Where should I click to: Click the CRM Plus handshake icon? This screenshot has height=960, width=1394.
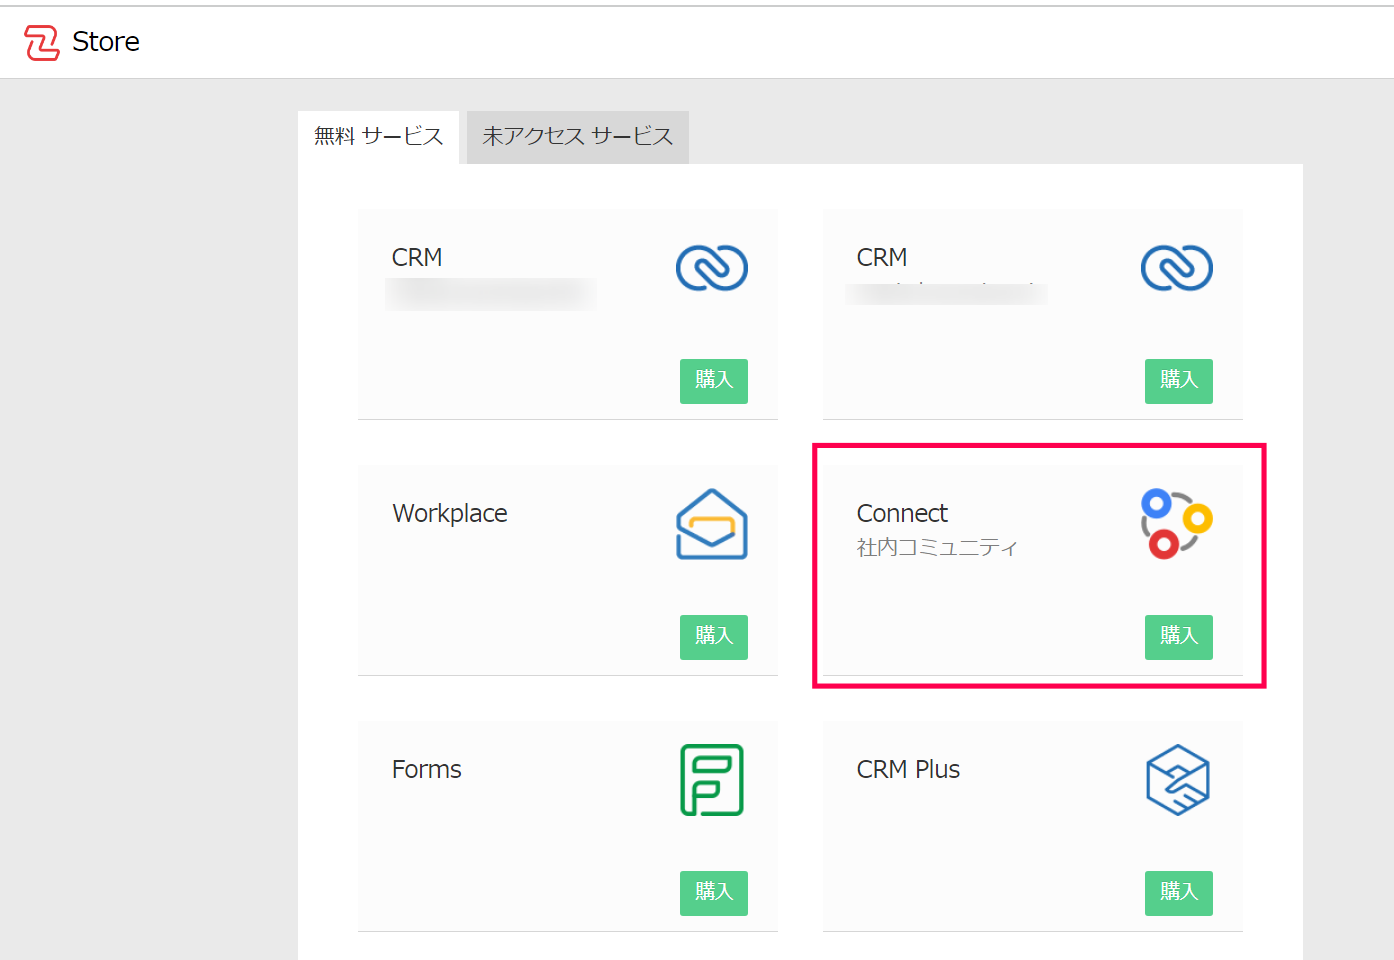tap(1177, 780)
